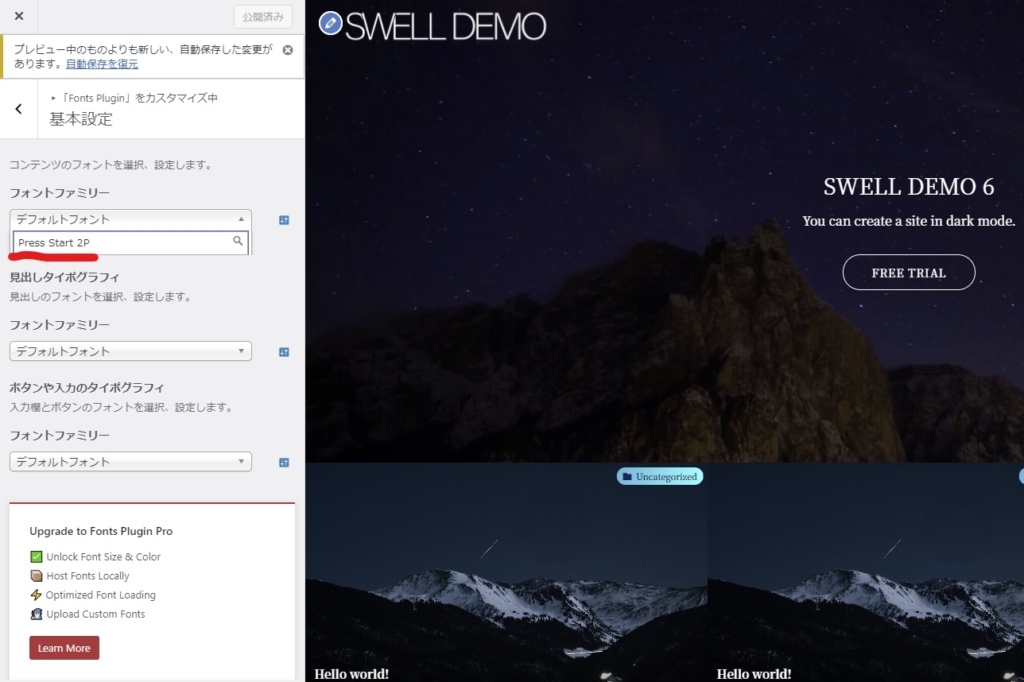Open the headings フォントファミリー dropdown
1024x682 pixels.
click(131, 351)
